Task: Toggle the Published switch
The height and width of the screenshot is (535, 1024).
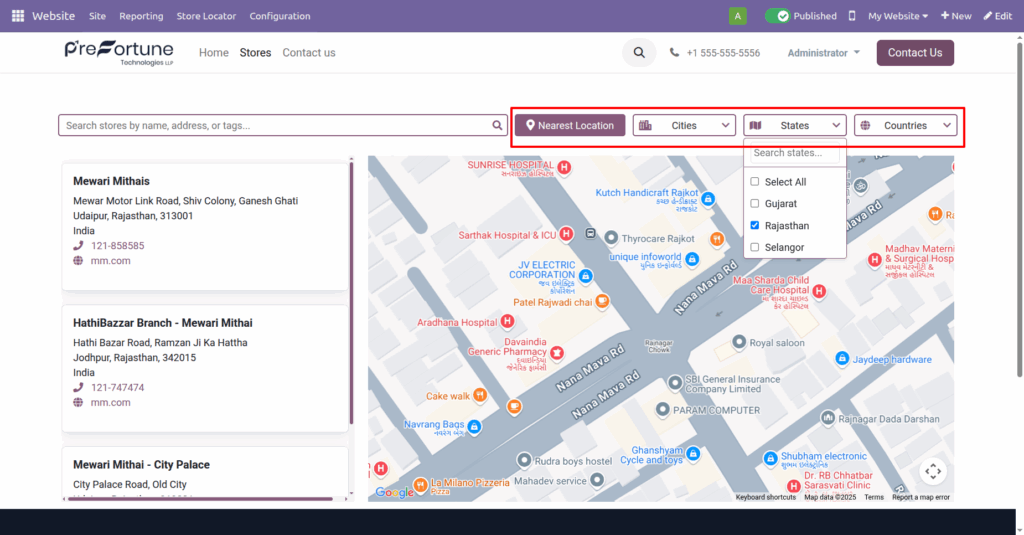Action: 777,16
